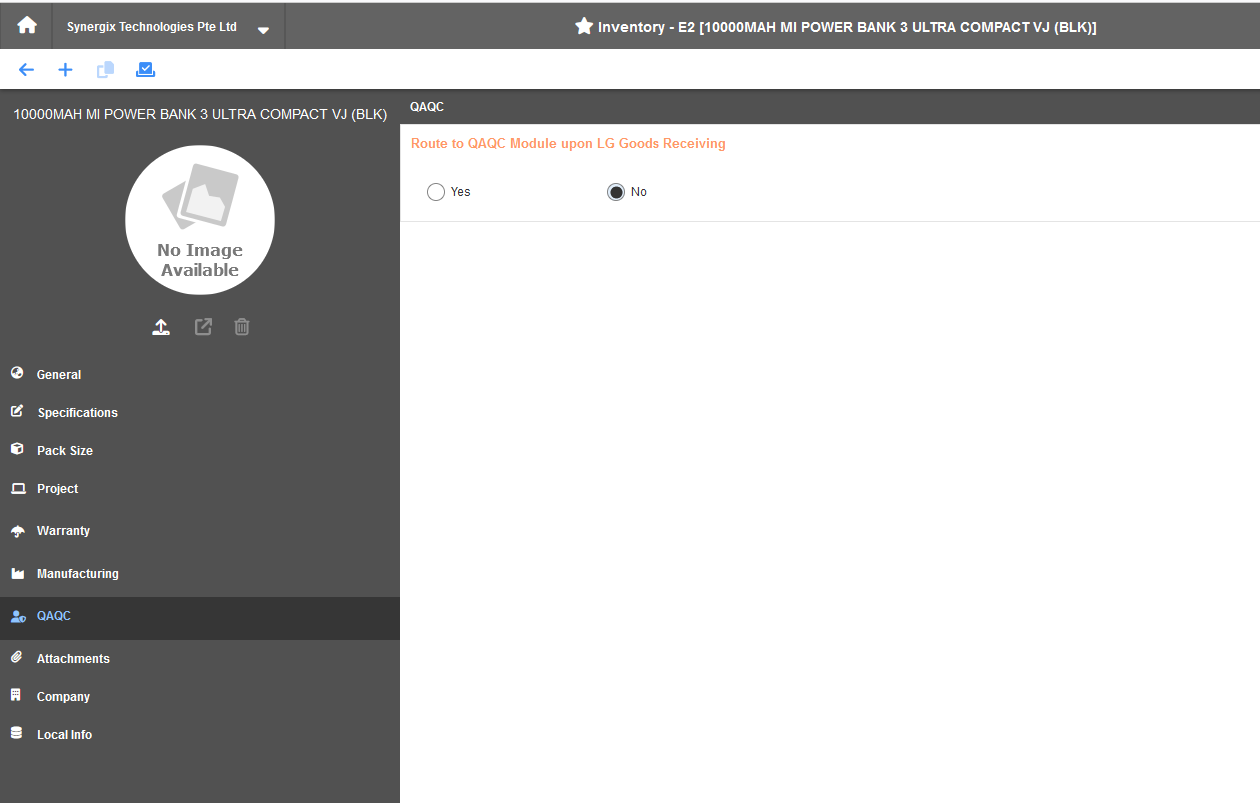Click the save icon in toolbar
The width and height of the screenshot is (1260, 803).
point(145,70)
